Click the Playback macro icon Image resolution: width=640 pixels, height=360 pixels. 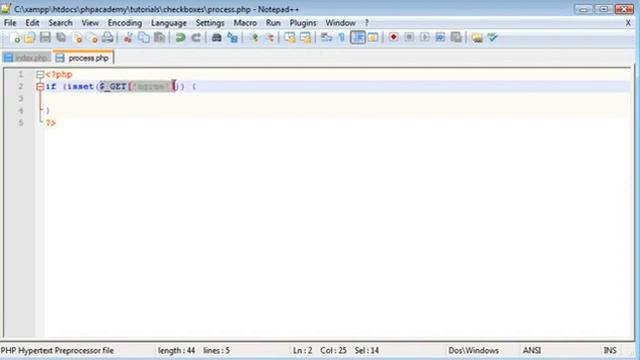tap(424, 38)
